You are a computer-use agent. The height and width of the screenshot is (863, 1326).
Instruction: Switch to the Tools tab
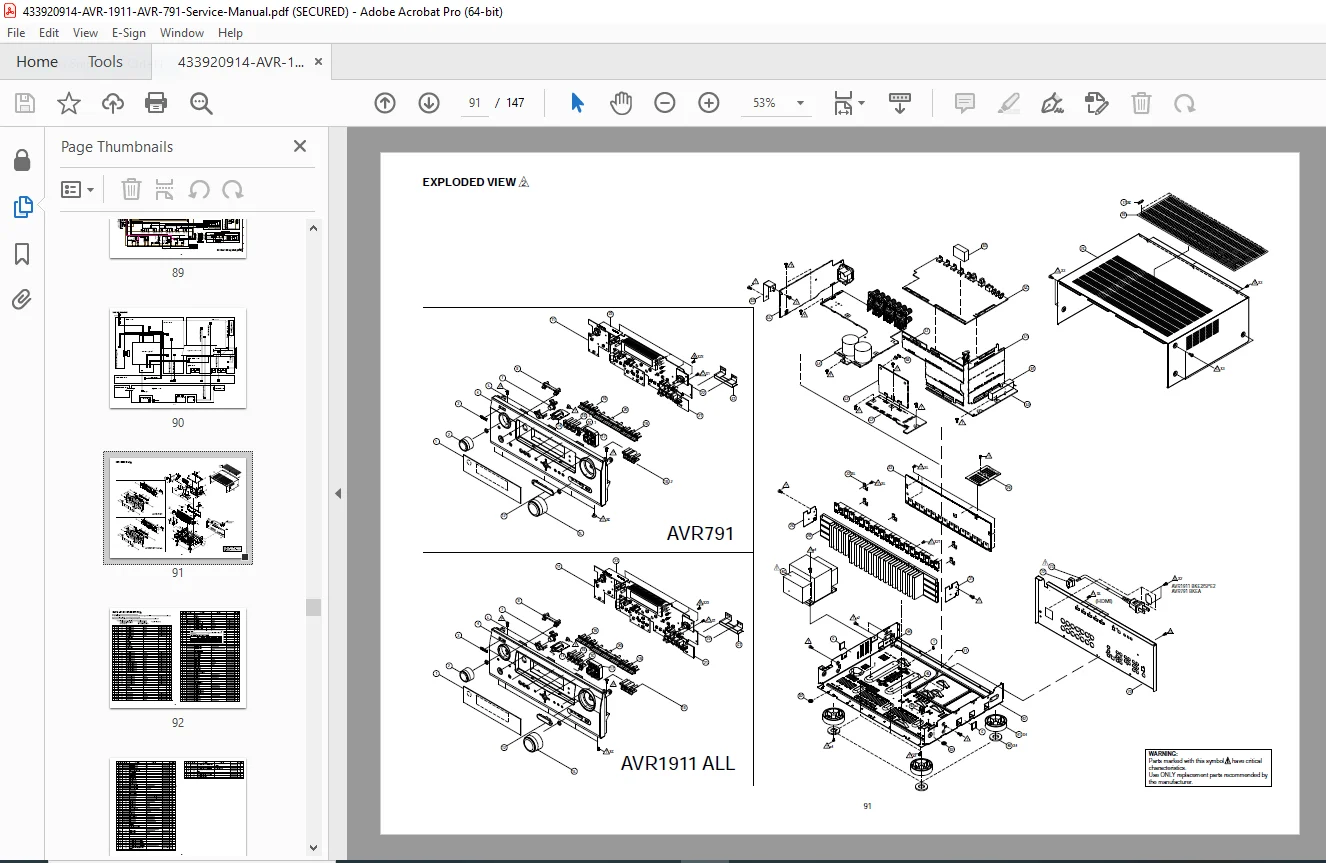pos(105,62)
